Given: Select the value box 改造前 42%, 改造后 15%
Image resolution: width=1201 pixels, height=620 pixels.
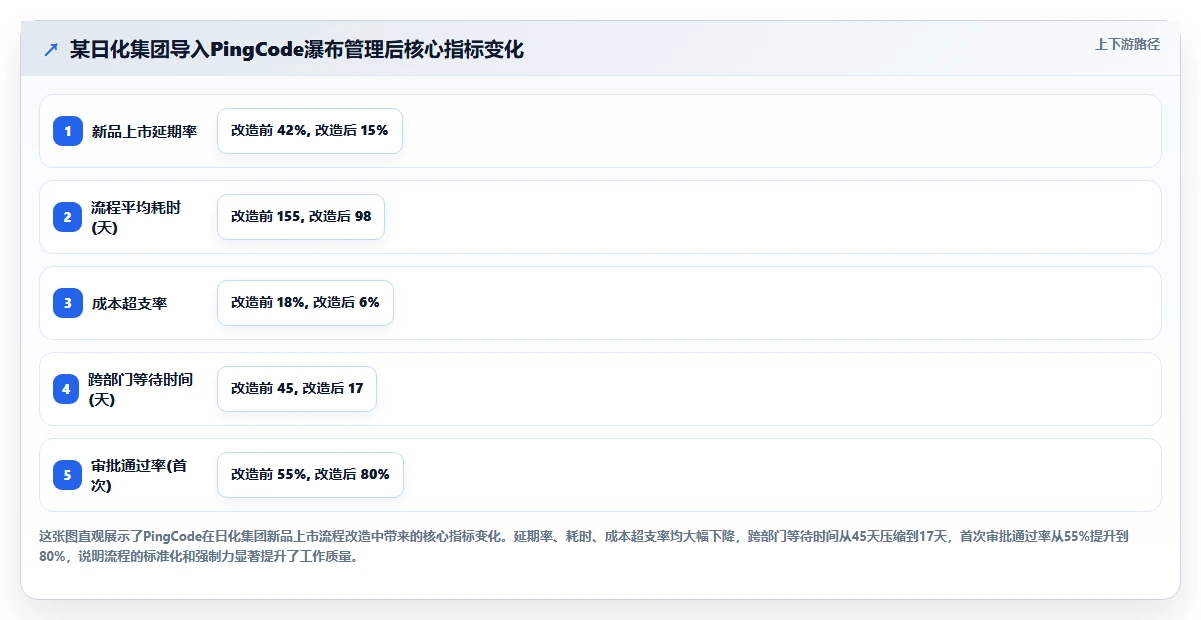Looking at the screenshot, I should point(310,131).
